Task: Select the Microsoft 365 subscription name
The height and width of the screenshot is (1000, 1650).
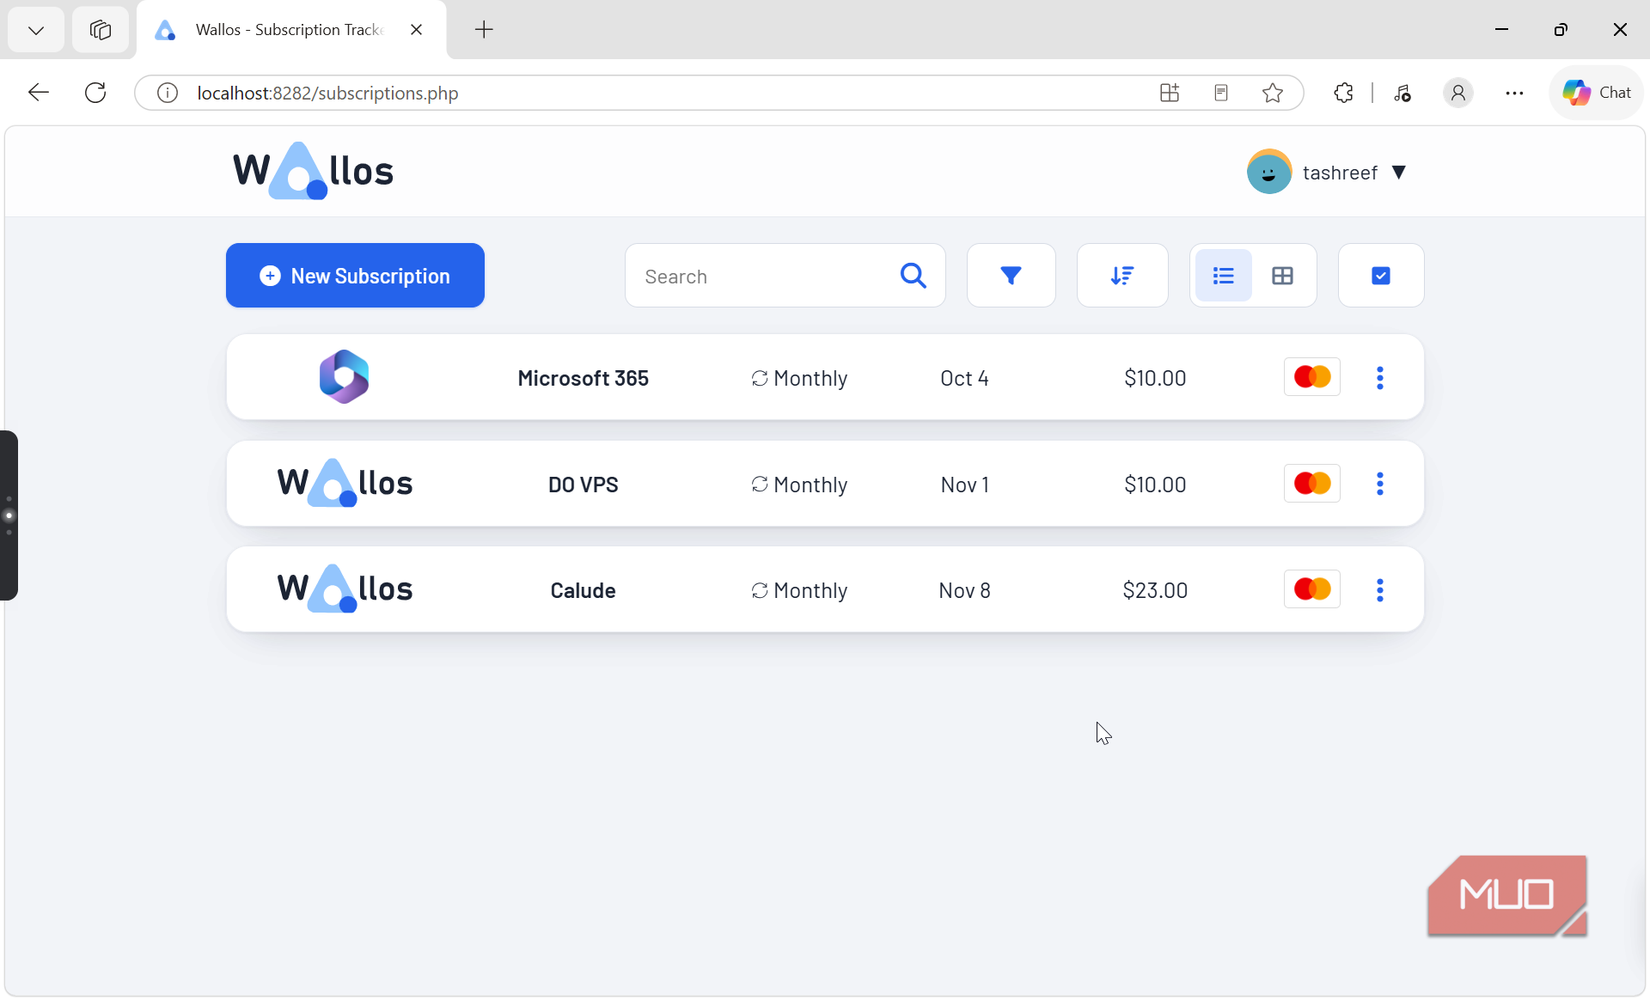Action: (583, 378)
